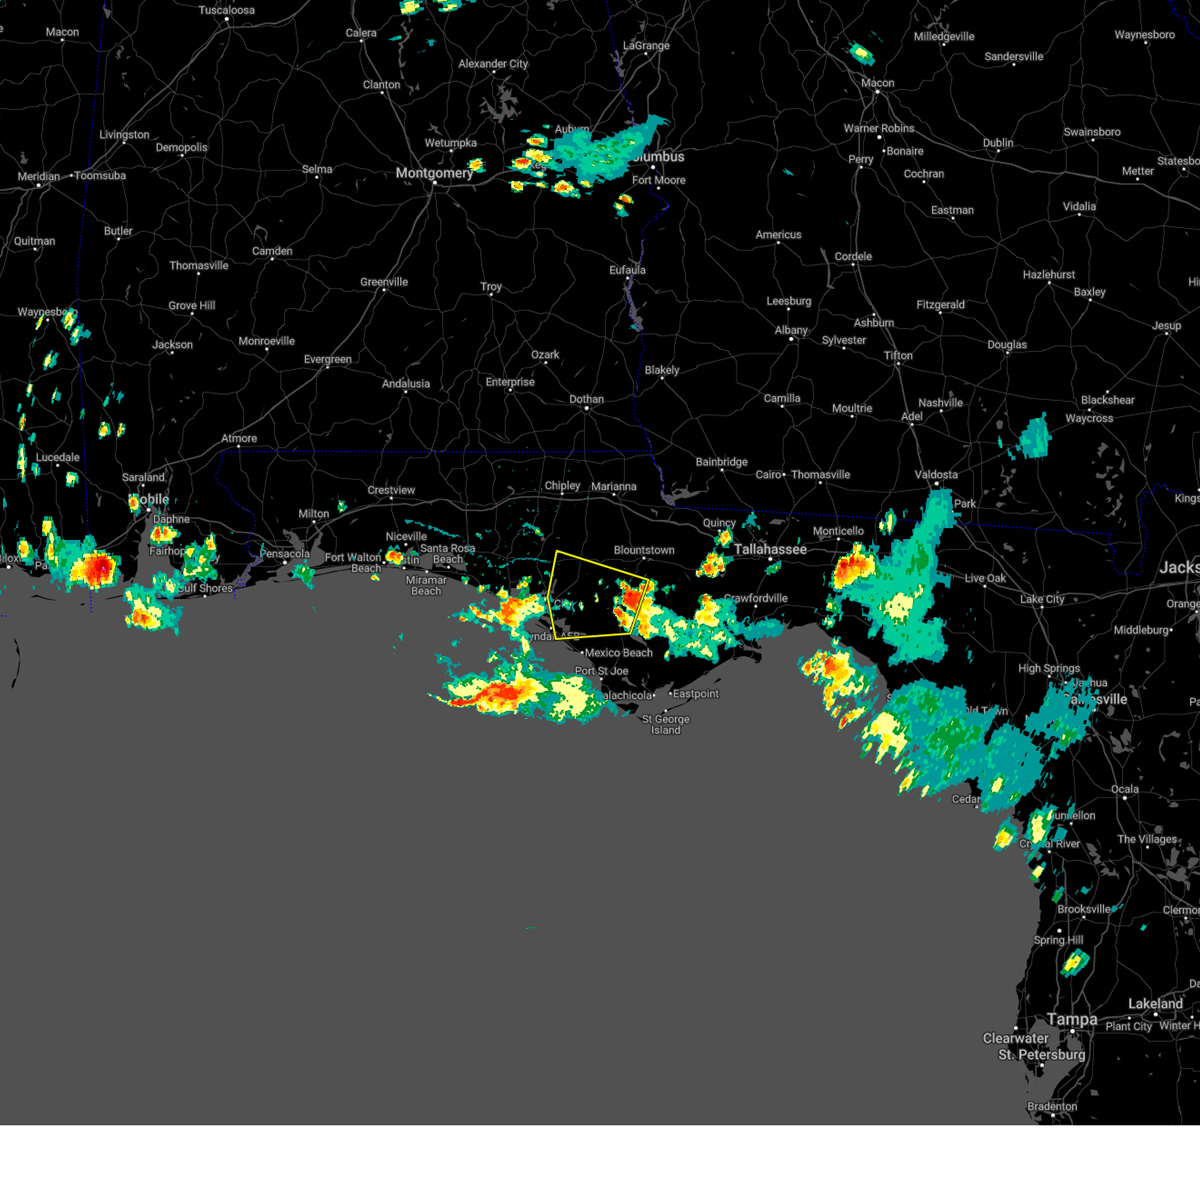The image size is (1200, 1200).
Task: Click the Waycross label
Action: point(1089,418)
